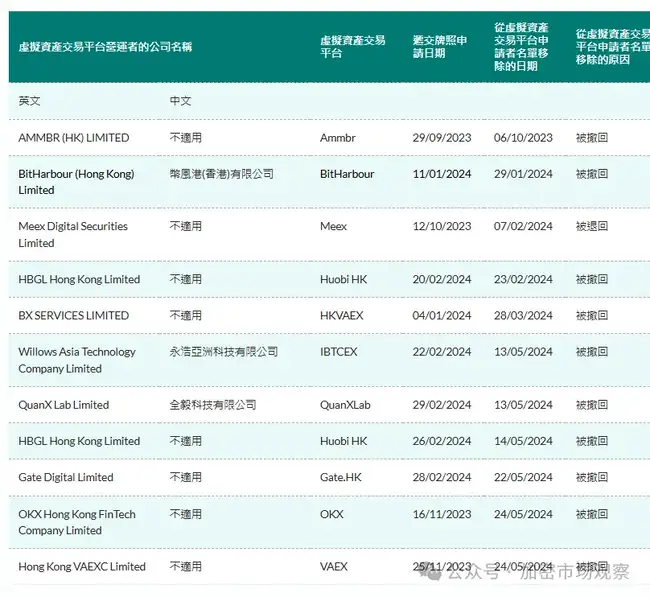Click removal date '06/10/2023'
The image size is (650, 597).
pos(523,138)
